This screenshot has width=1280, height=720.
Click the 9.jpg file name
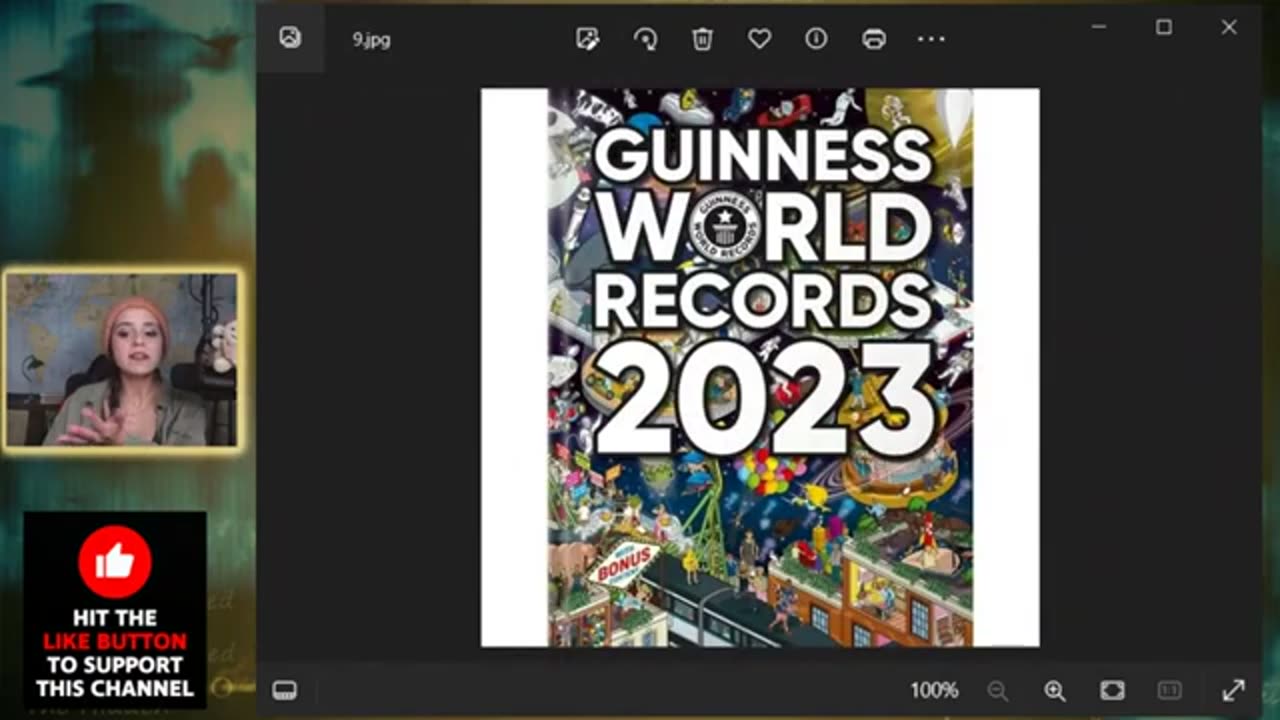(x=371, y=40)
